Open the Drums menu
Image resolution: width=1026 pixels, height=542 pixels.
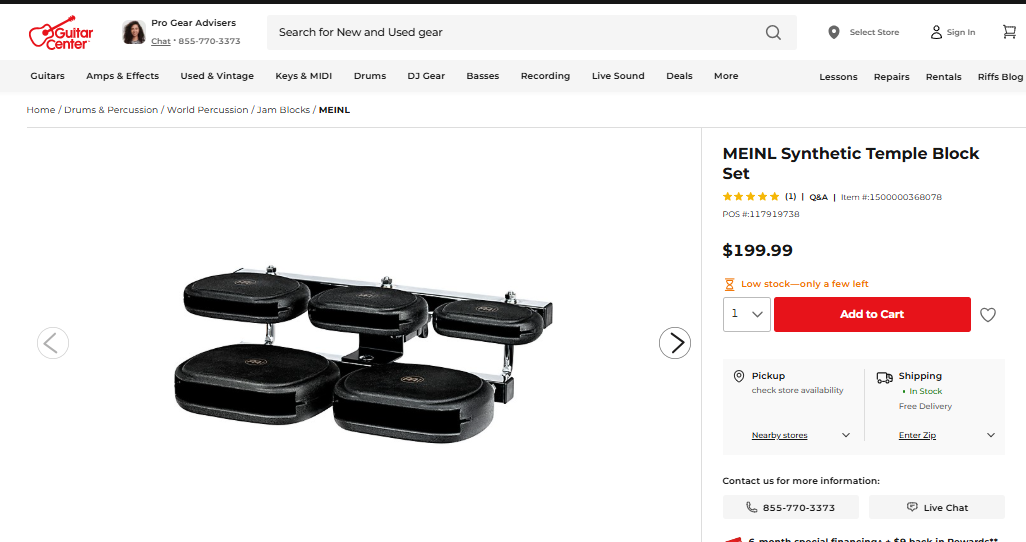(x=370, y=76)
